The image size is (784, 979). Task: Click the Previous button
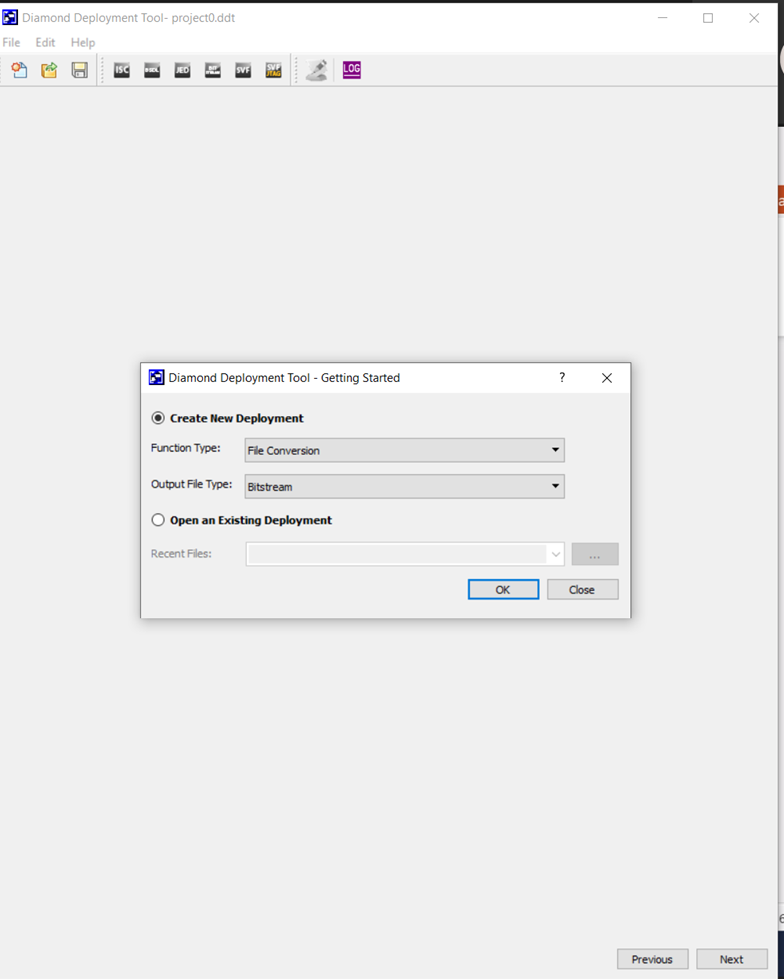pos(652,959)
